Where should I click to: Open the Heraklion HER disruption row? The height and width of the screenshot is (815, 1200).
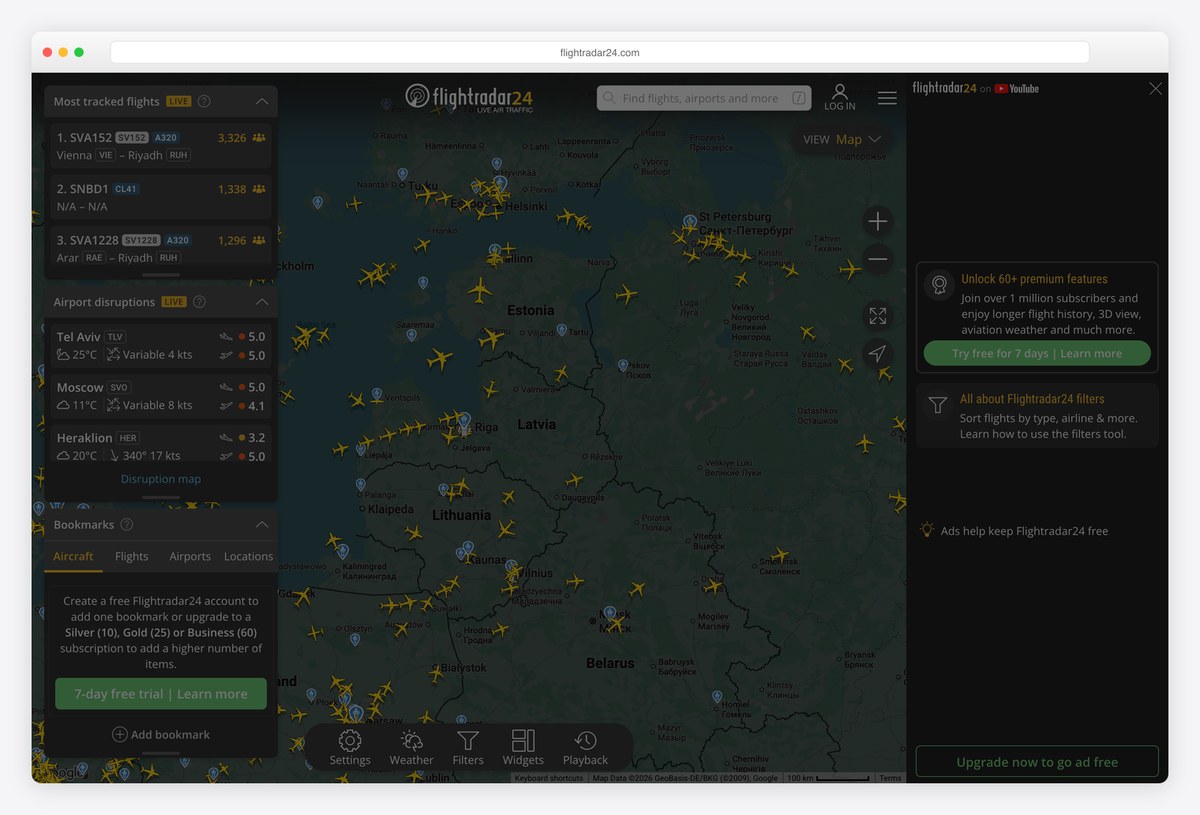pyautogui.click(x=161, y=445)
